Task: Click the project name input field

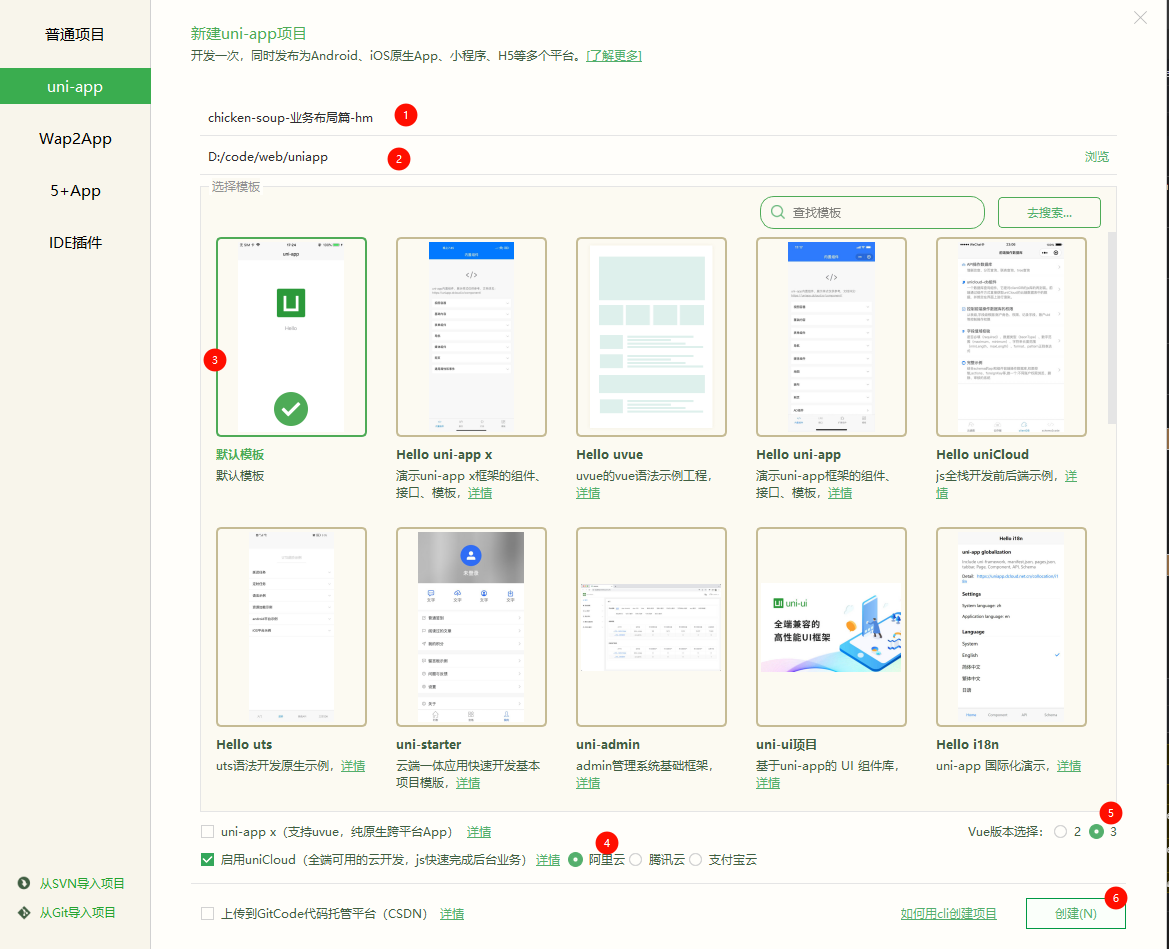Action: pos(658,117)
